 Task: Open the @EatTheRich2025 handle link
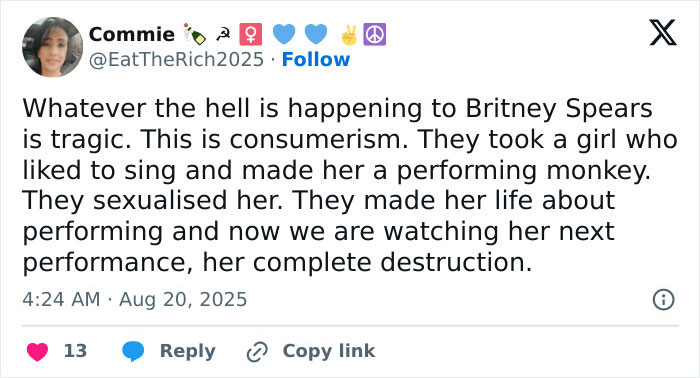(x=176, y=59)
